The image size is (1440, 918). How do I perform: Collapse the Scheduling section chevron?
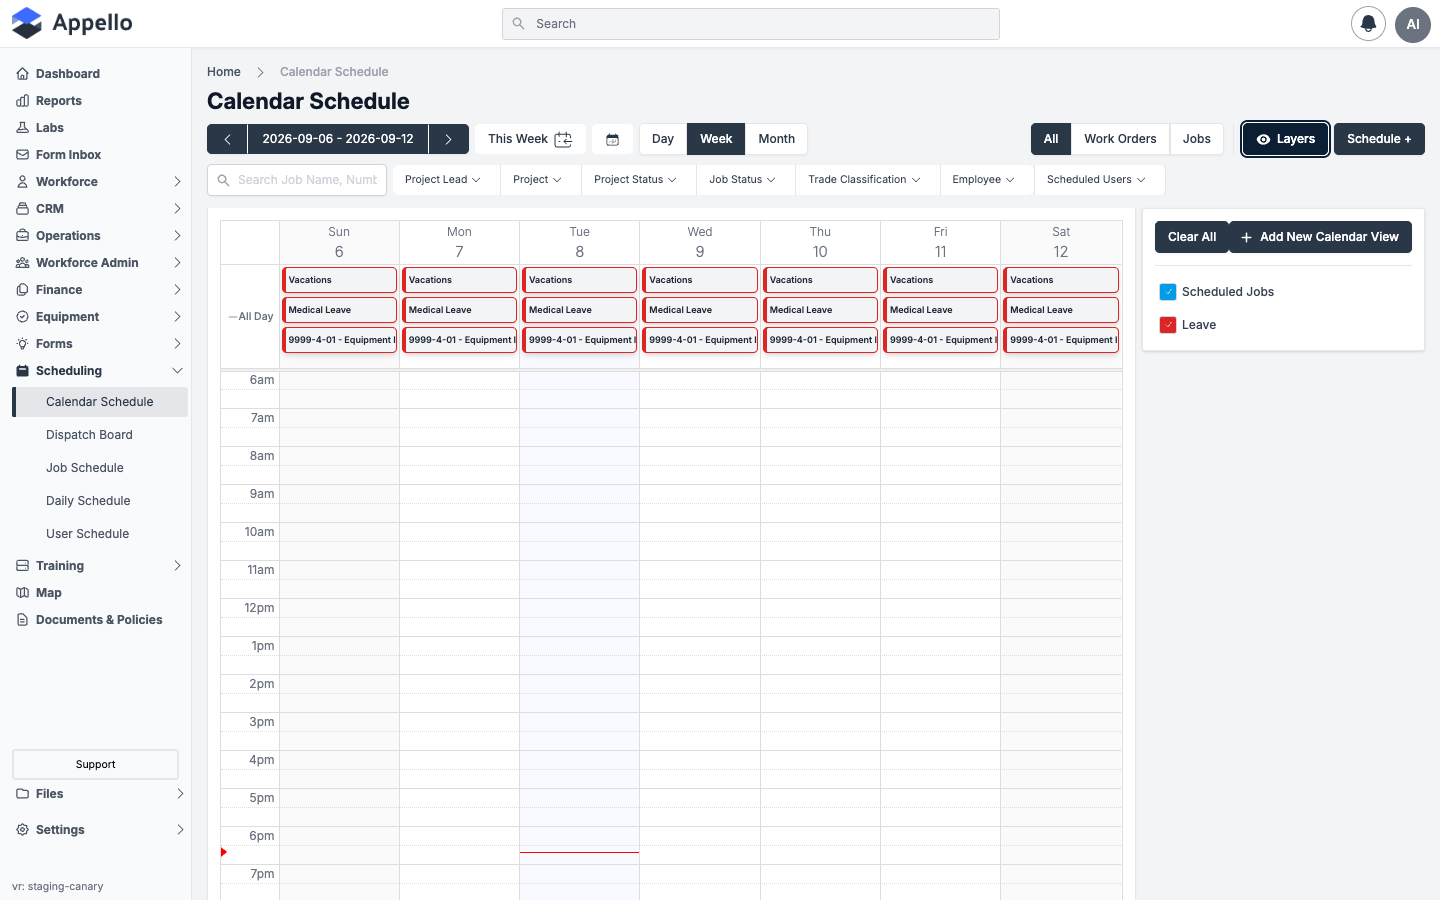tap(177, 371)
